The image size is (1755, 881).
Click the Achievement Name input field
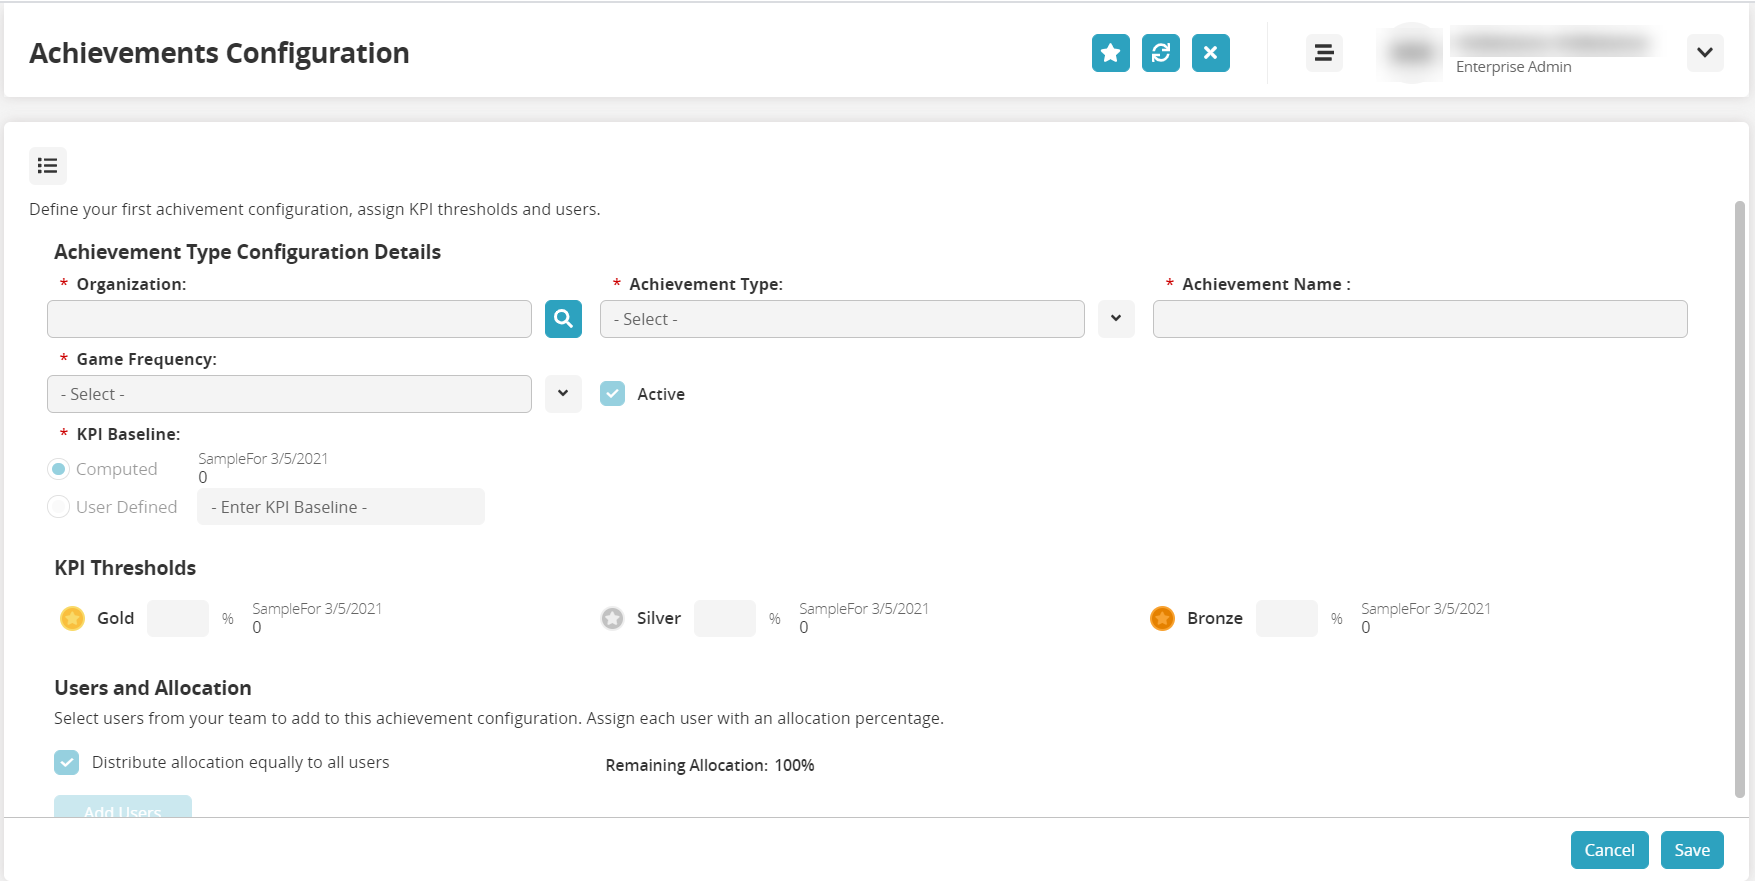point(1419,319)
